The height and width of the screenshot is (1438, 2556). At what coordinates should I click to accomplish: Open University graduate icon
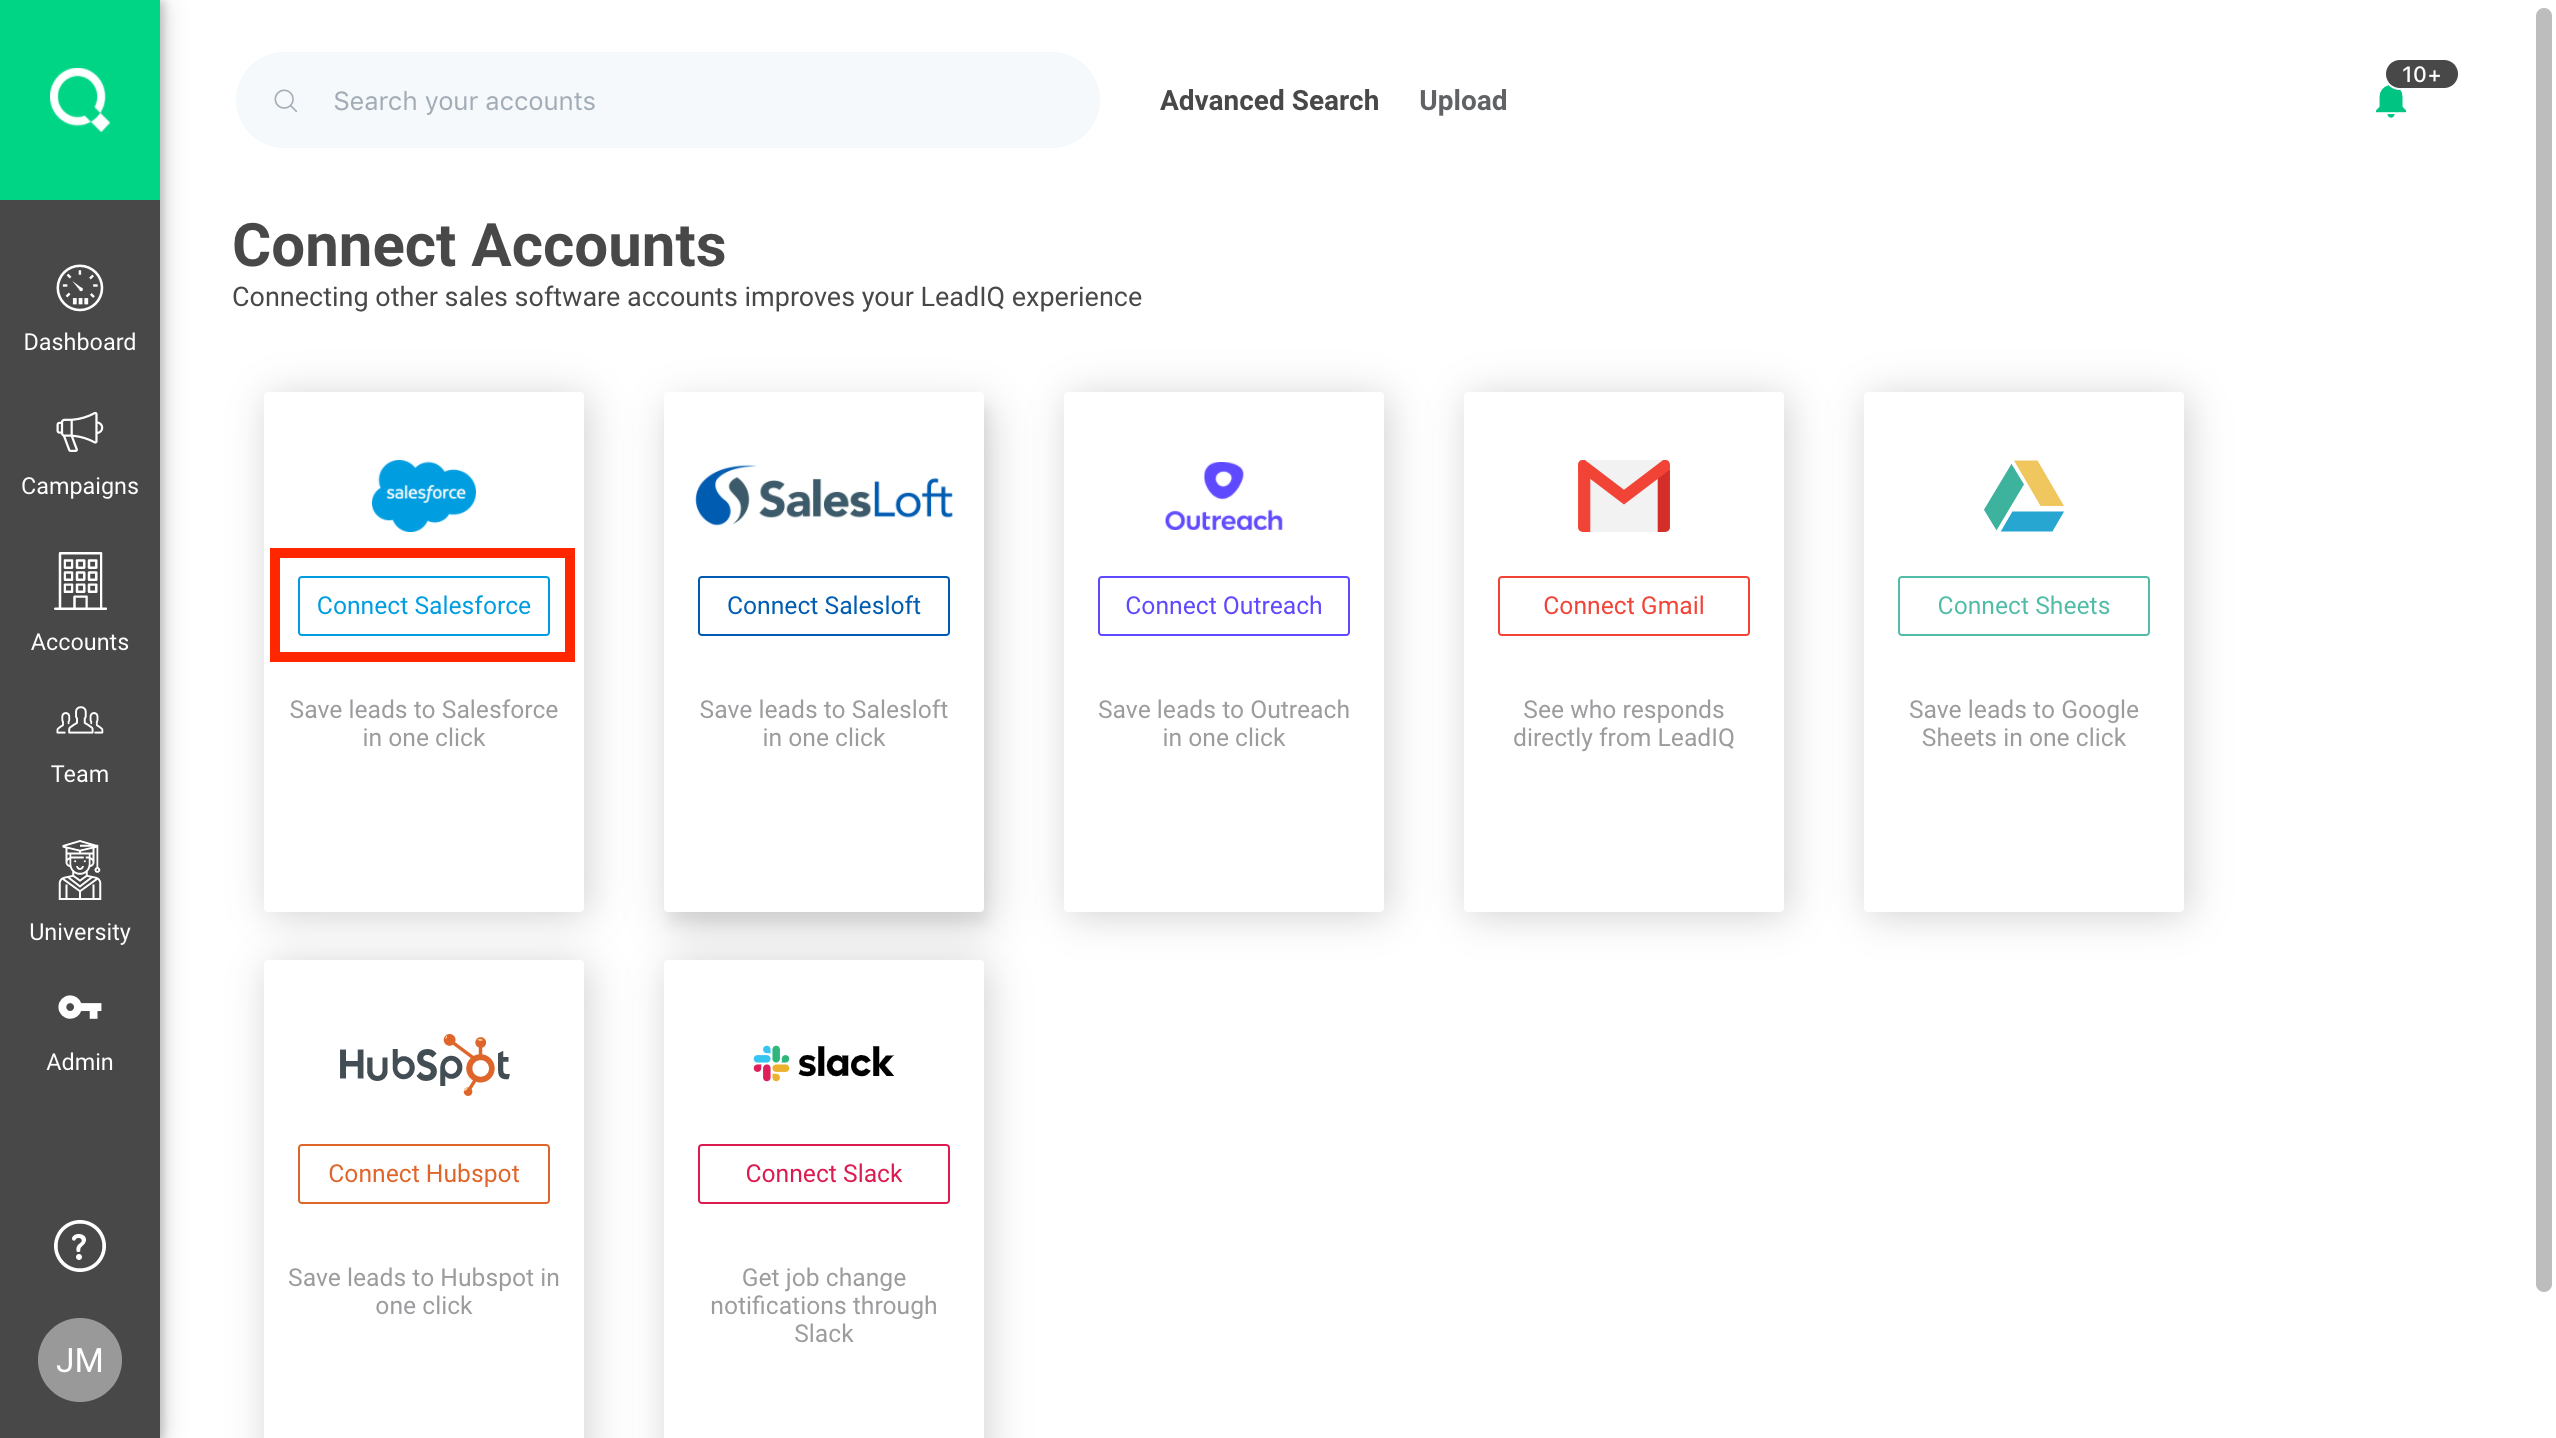(79, 871)
